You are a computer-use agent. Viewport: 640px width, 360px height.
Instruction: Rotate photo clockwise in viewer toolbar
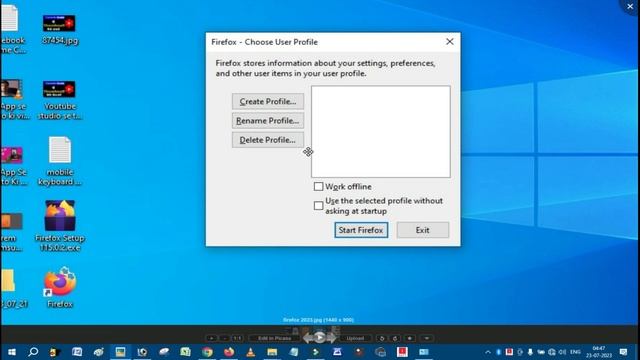tap(395, 338)
